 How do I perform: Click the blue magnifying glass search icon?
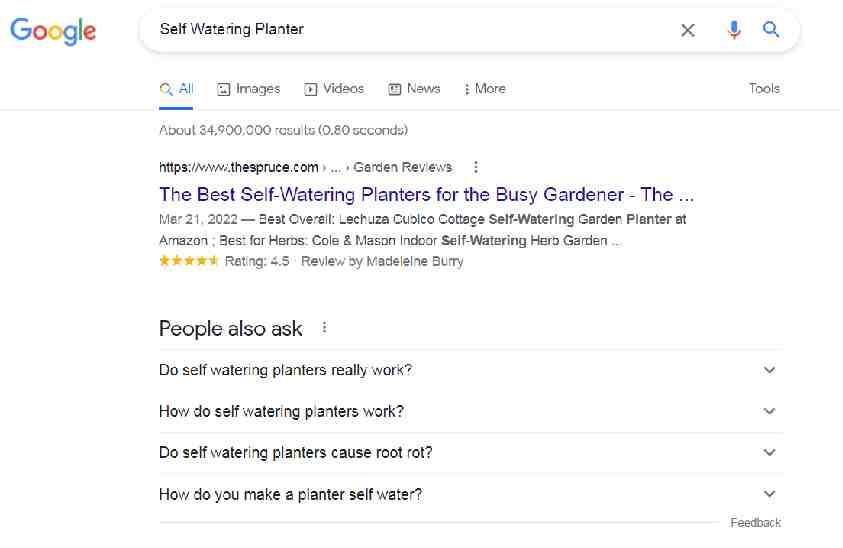click(771, 30)
